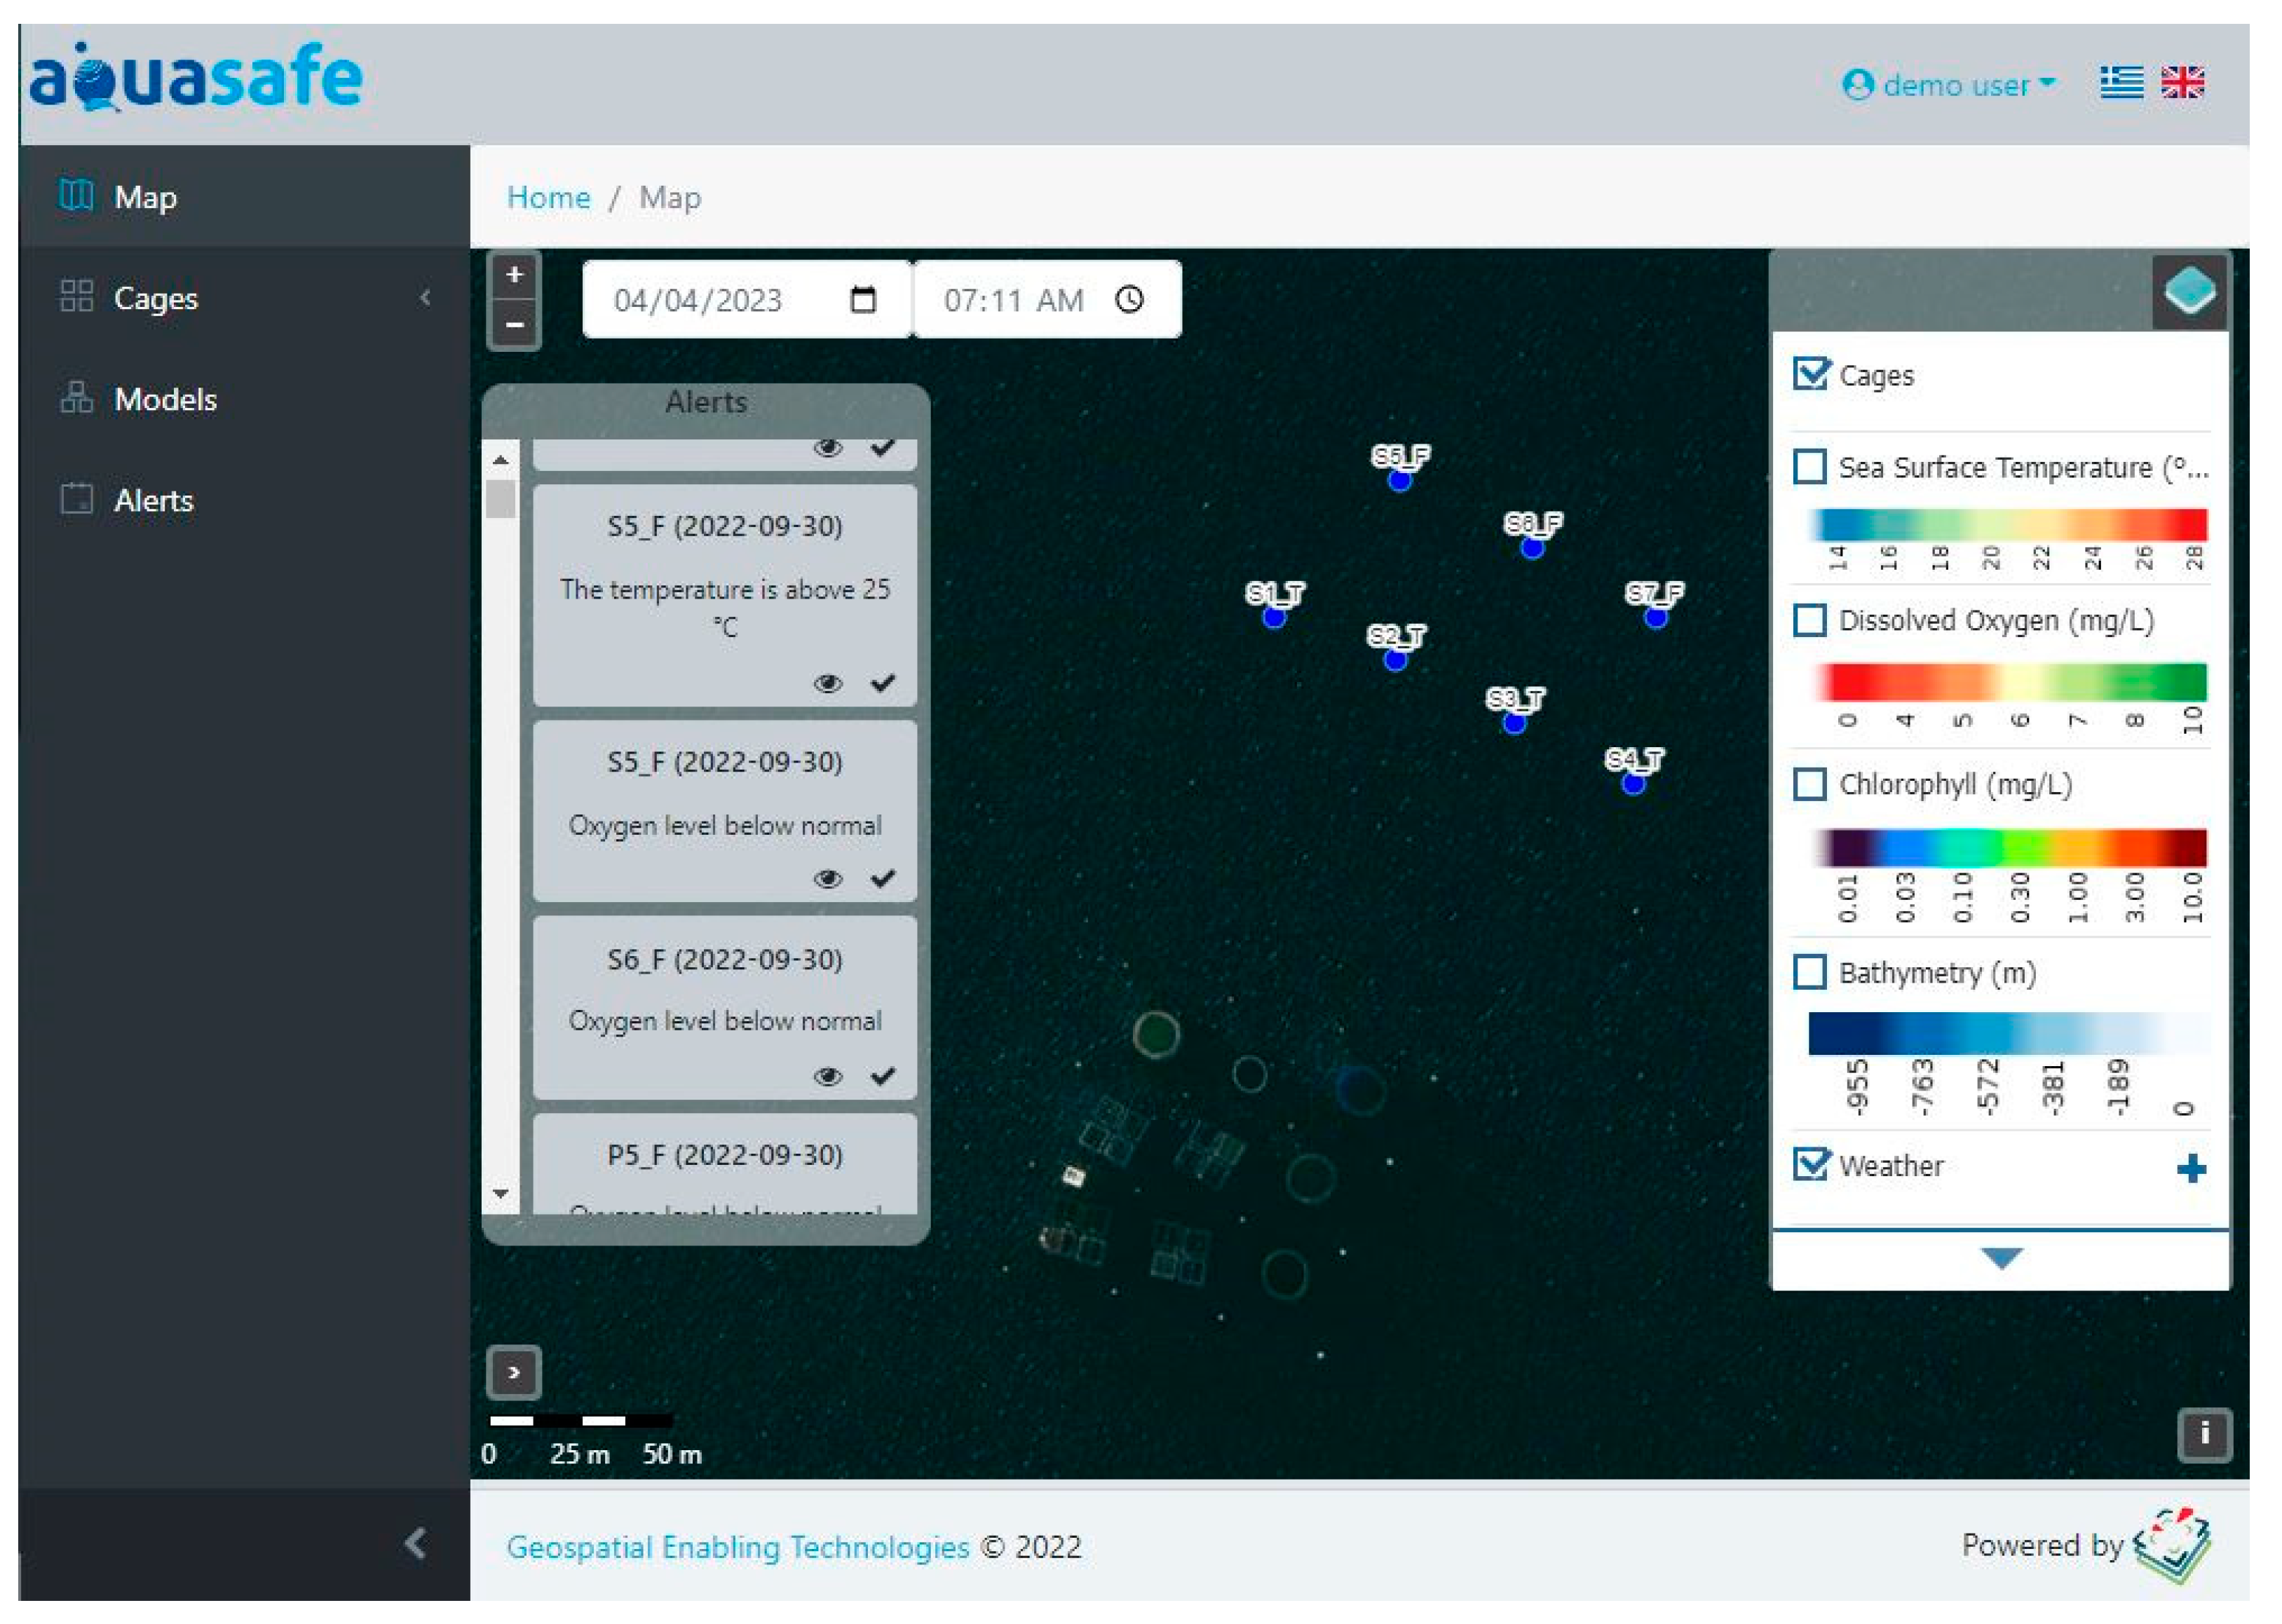Click the clock time picker icon
Image resolution: width=2282 pixels, height=1624 pixels.
pos(1129,300)
